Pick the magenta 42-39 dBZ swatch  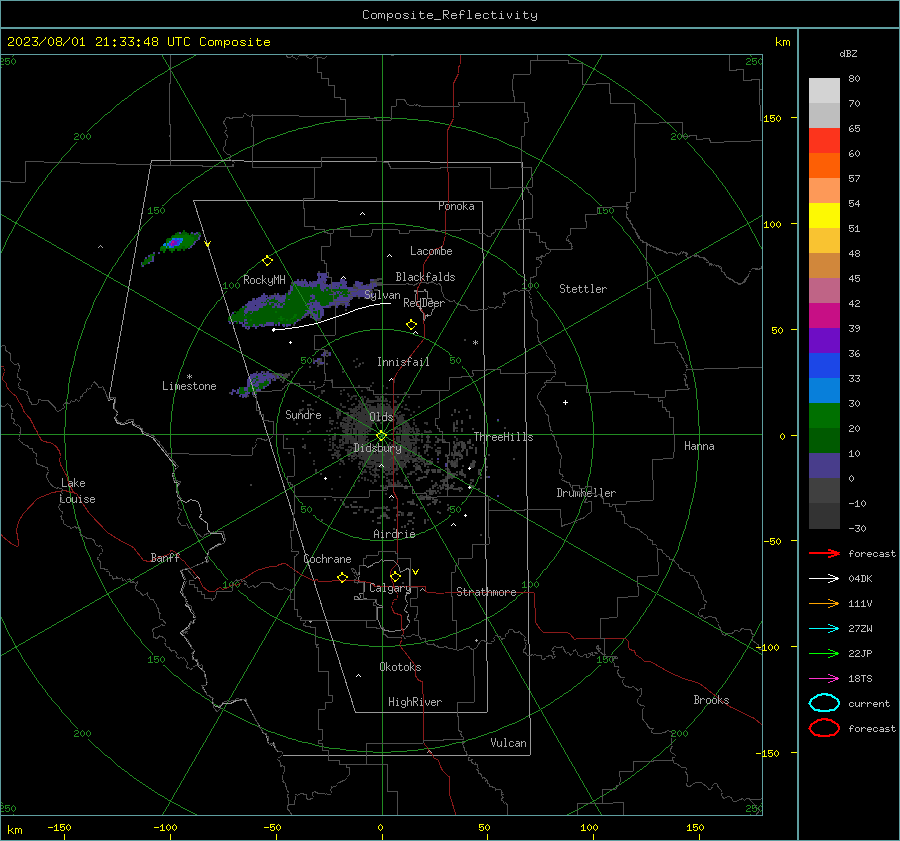824,315
